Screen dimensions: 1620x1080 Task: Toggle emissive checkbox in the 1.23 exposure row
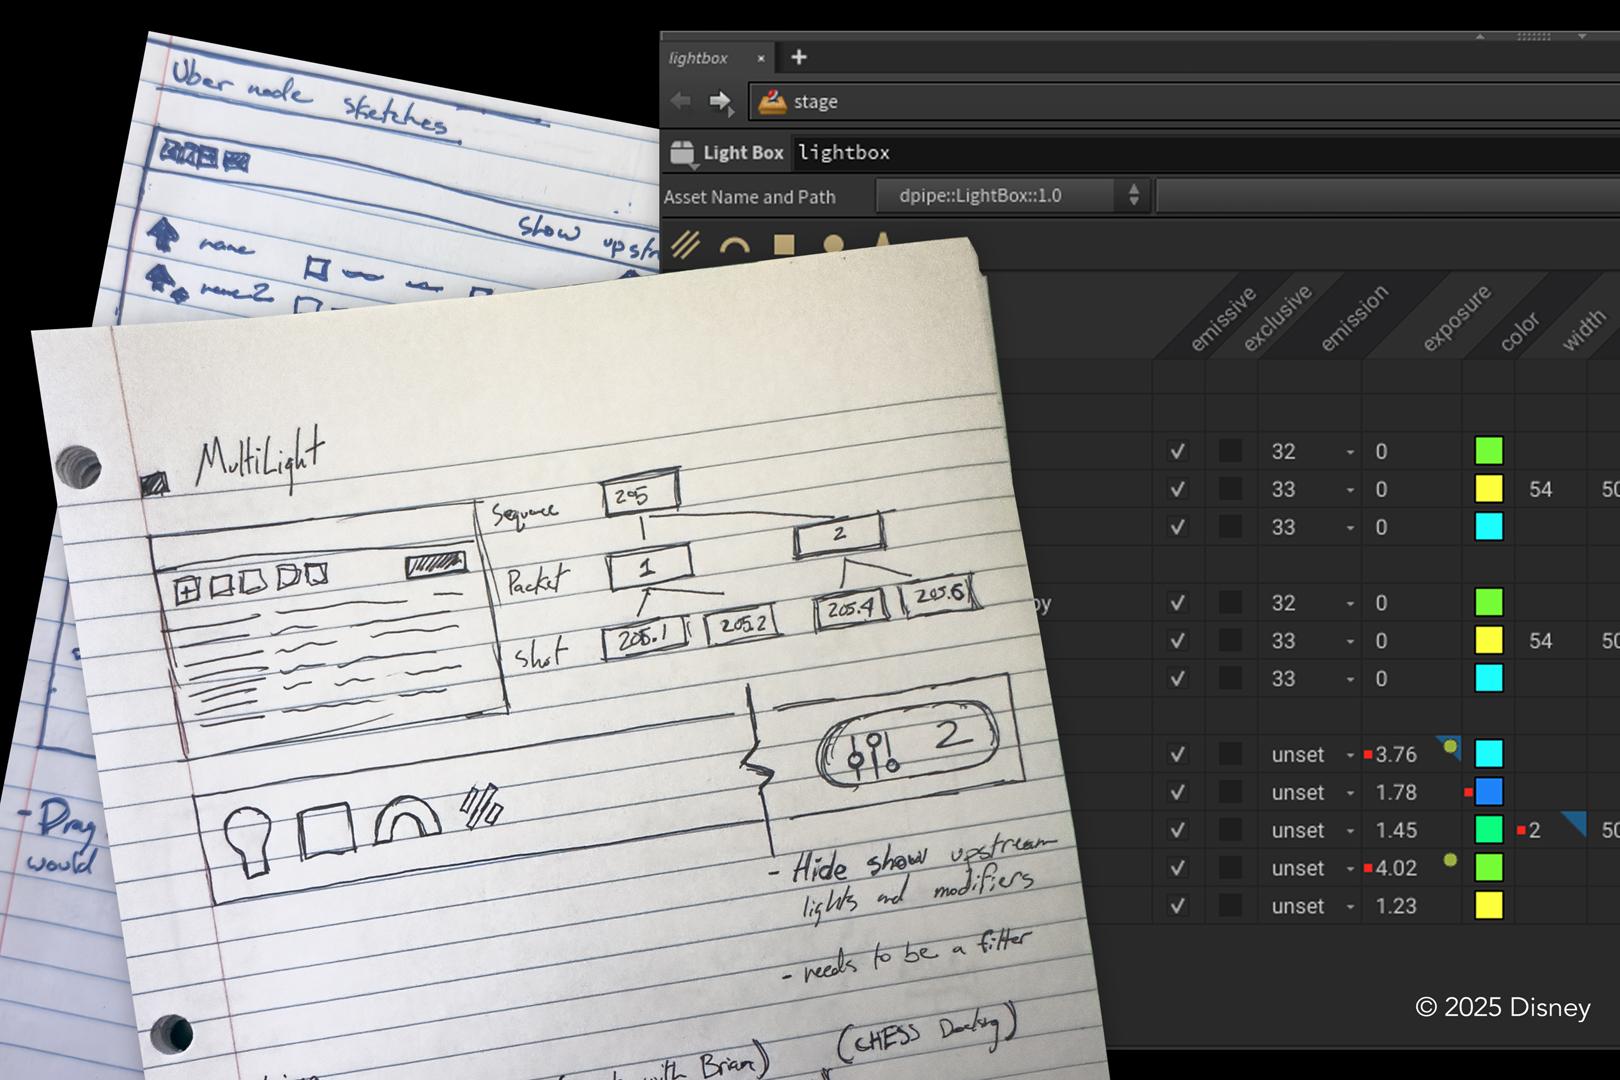click(x=1178, y=907)
